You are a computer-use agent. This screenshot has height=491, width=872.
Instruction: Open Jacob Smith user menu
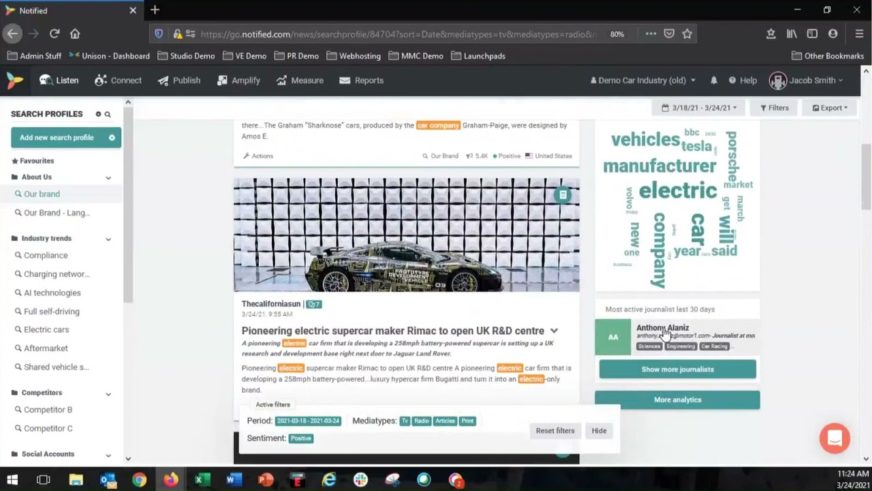pos(806,81)
